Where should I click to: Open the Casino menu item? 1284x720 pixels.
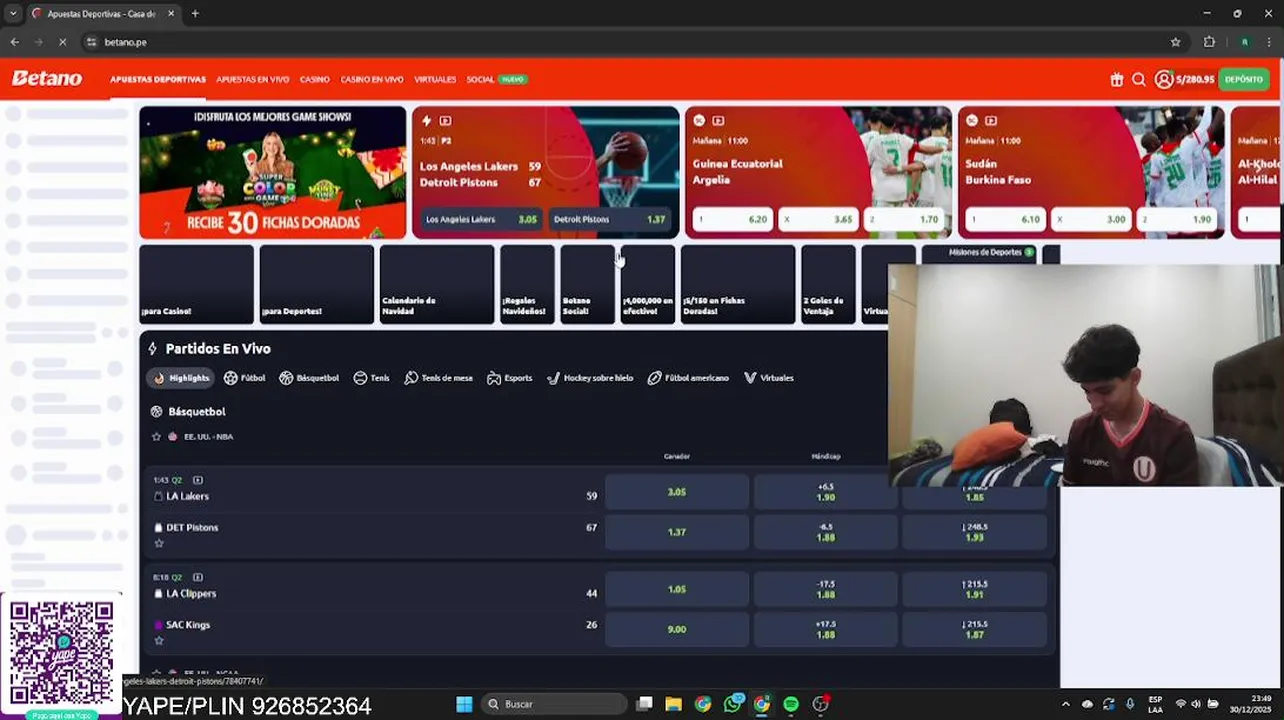point(315,79)
